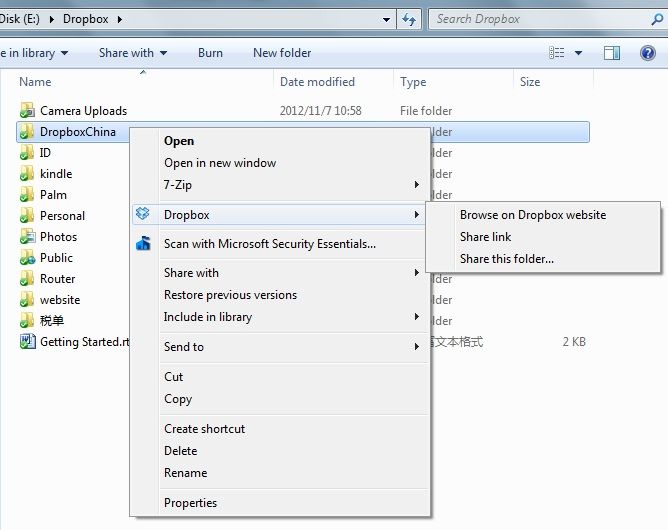
Task: Click the kindle folder icon
Action: click(x=27, y=173)
